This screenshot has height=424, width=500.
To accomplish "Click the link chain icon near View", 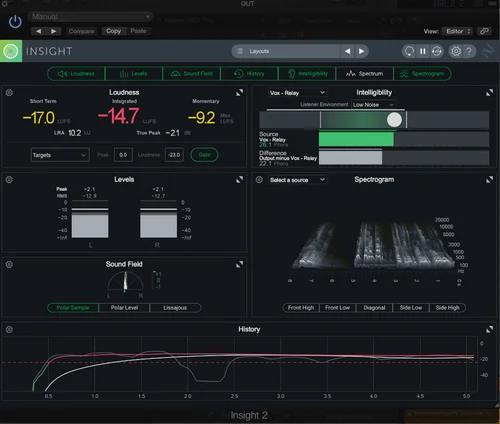I will (x=484, y=31).
